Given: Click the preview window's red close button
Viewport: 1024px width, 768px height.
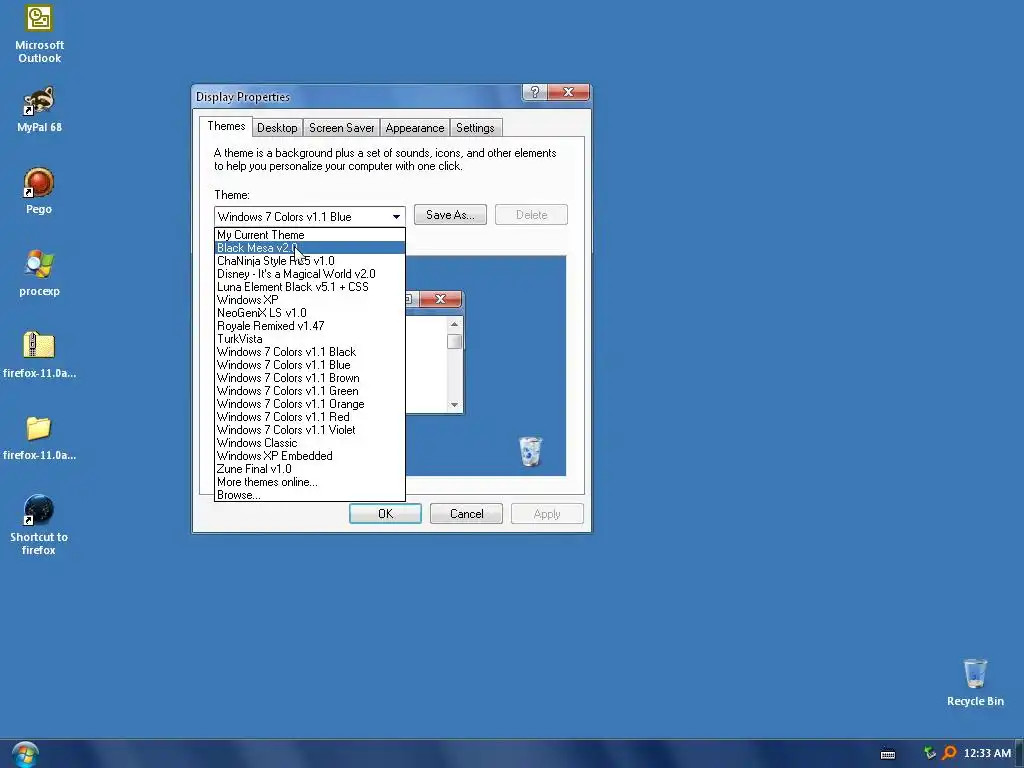Looking at the screenshot, I should coord(440,299).
